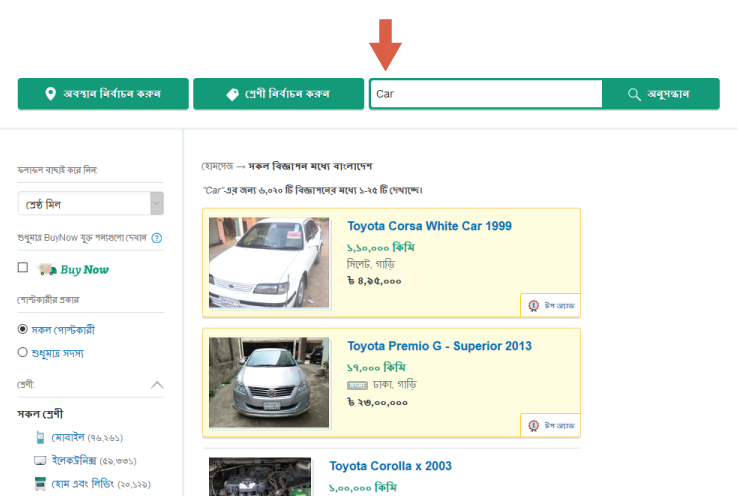Click the Toyota Premio price text

pos(377,402)
